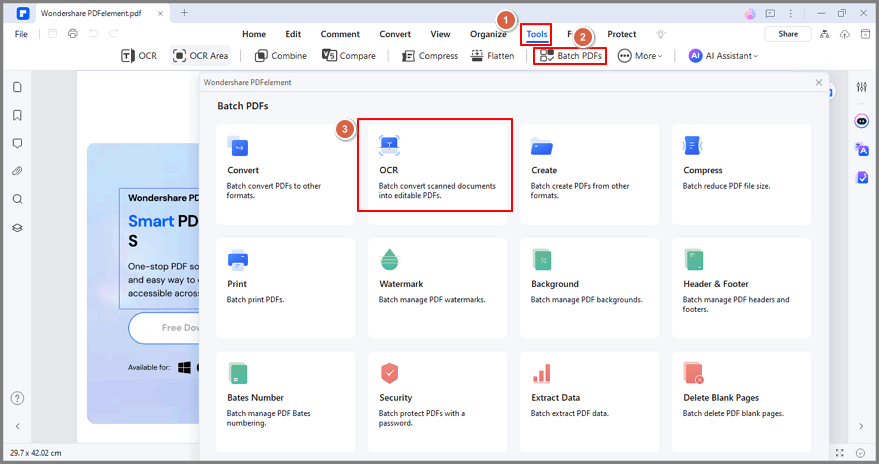Open bookmarks panel in left sidebar

(17, 115)
